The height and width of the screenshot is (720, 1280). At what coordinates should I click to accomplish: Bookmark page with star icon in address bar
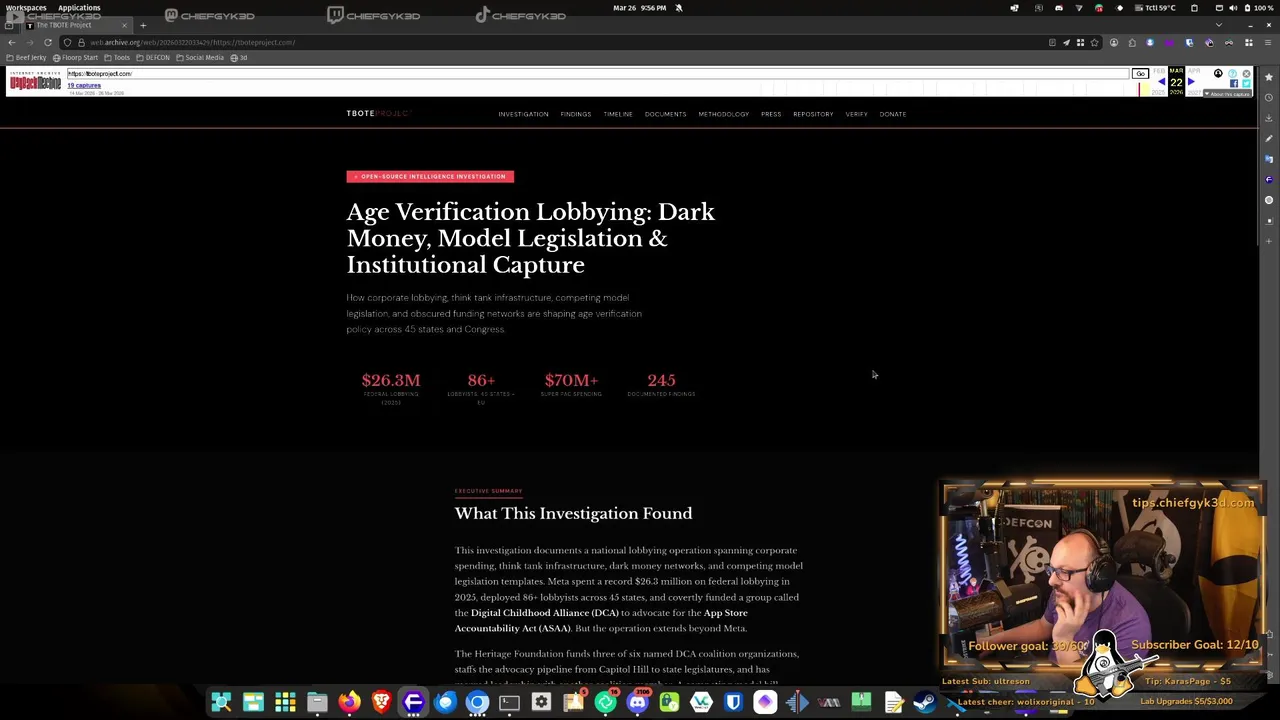1094,42
